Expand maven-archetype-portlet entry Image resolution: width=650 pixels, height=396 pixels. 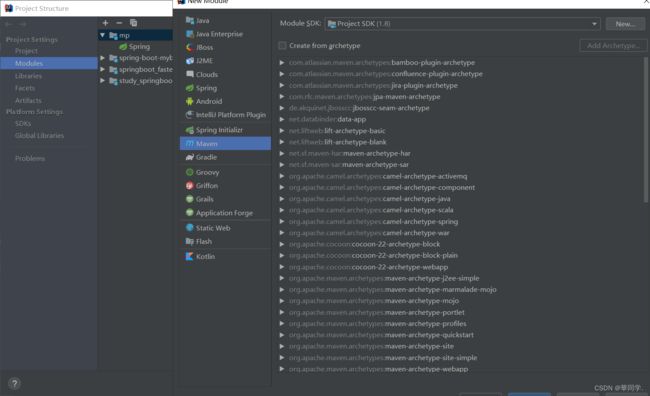pyautogui.click(x=282, y=312)
